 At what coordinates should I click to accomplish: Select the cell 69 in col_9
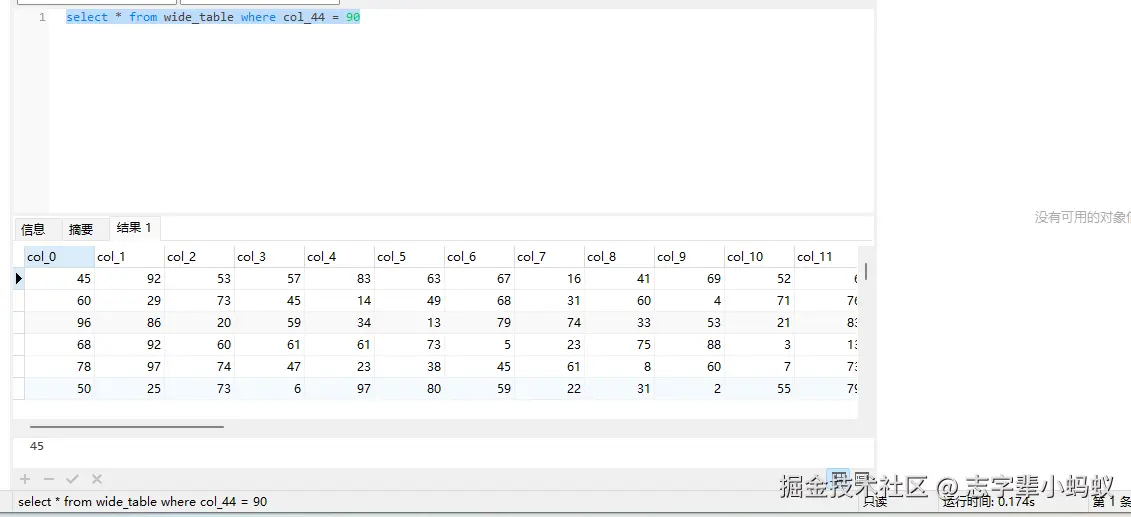pos(690,278)
